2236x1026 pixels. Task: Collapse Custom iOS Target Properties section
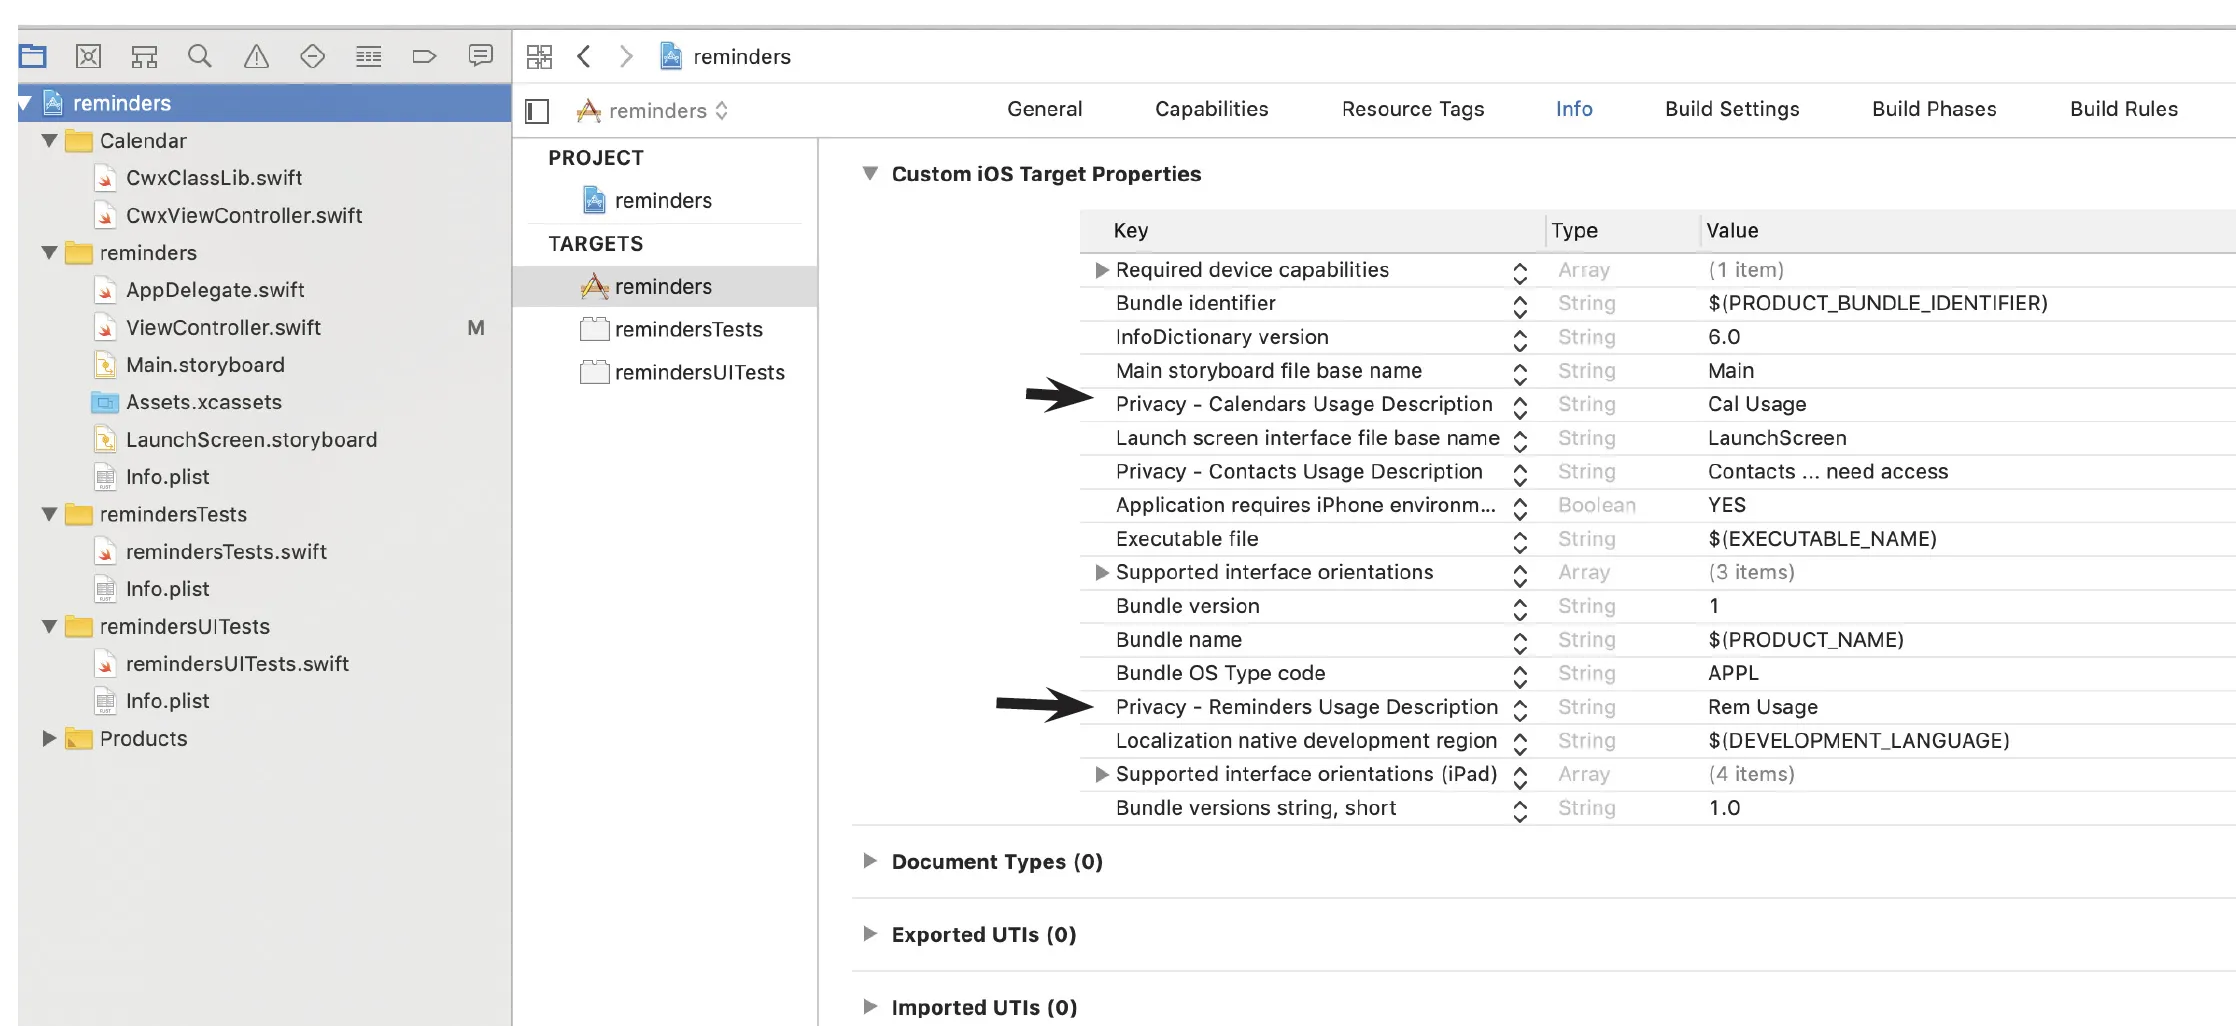pyautogui.click(x=870, y=174)
